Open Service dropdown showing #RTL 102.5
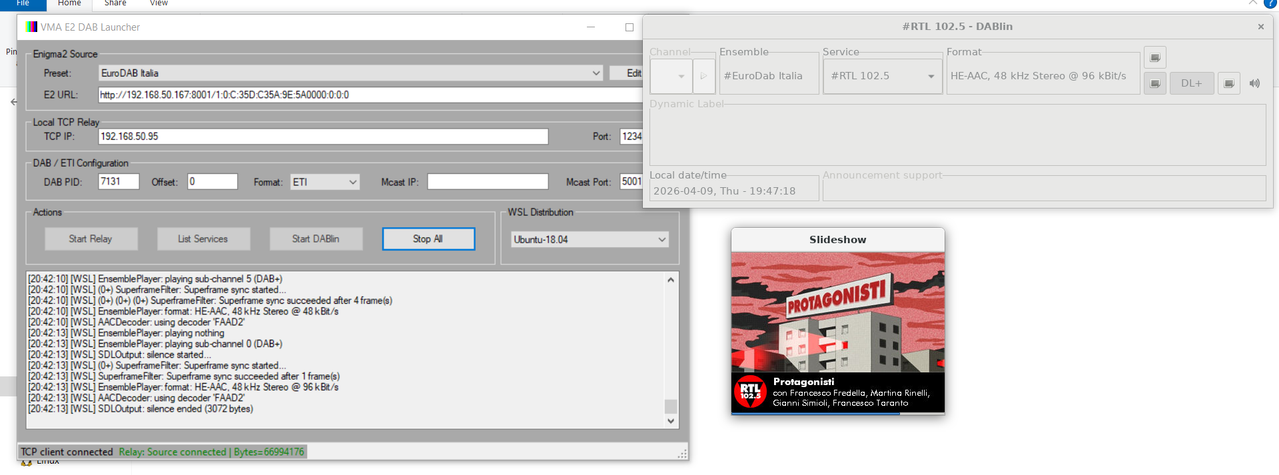Image resolution: width=1279 pixels, height=475 pixels. (x=882, y=76)
